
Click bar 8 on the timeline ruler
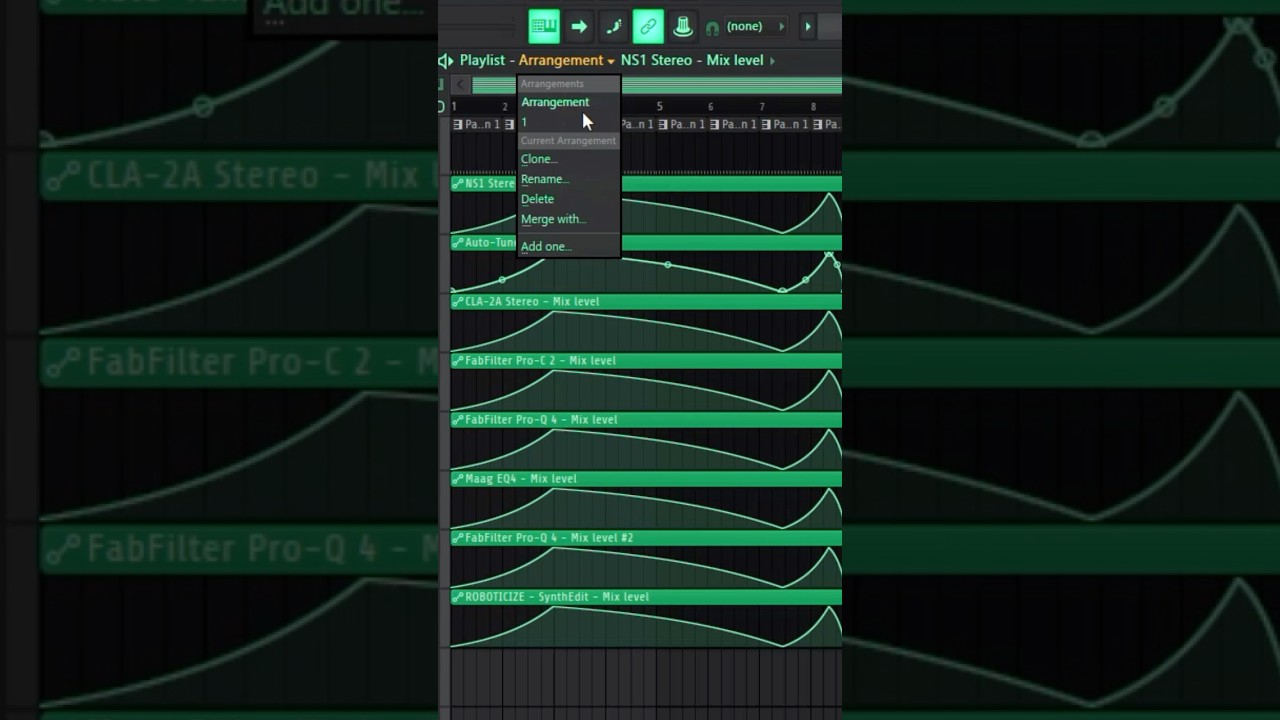[x=813, y=107]
